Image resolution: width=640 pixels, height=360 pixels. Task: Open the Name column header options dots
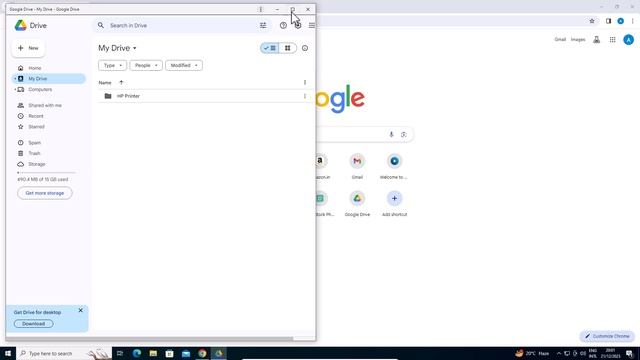tap(304, 82)
